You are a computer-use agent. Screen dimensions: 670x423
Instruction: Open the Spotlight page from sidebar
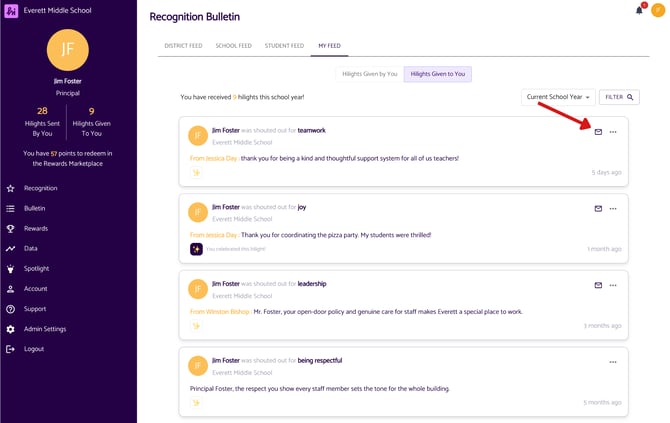[36, 269]
